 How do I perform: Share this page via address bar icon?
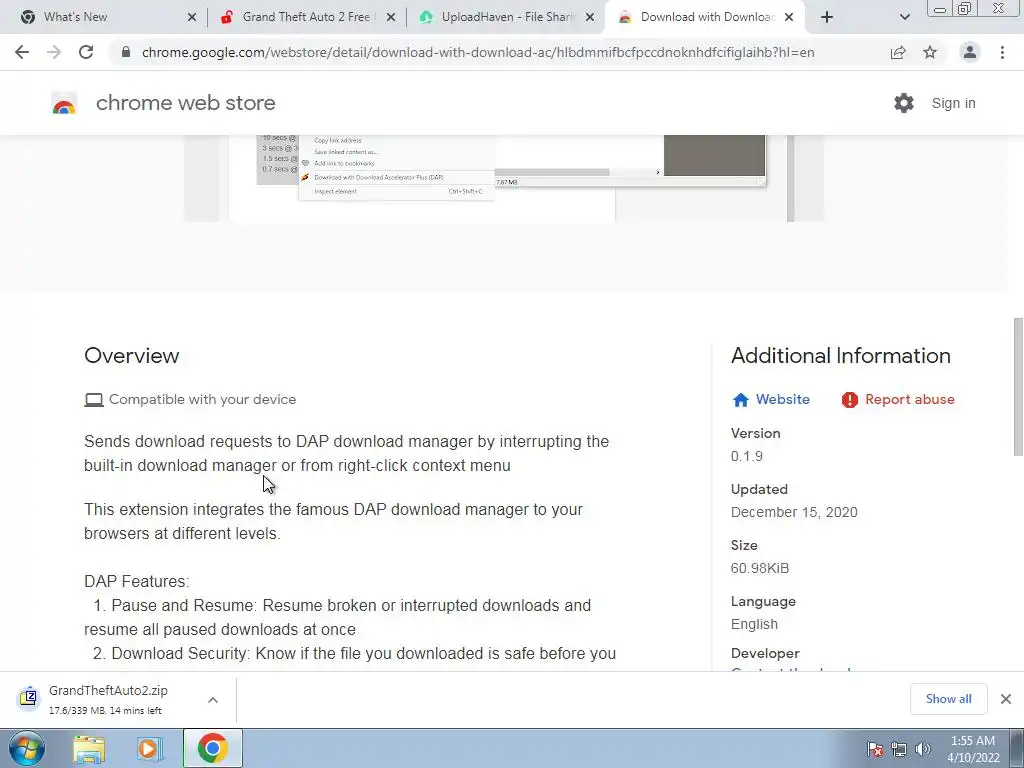[898, 52]
